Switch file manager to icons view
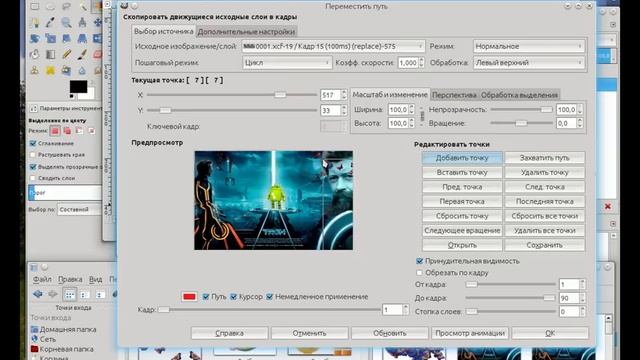 click(x=70, y=294)
